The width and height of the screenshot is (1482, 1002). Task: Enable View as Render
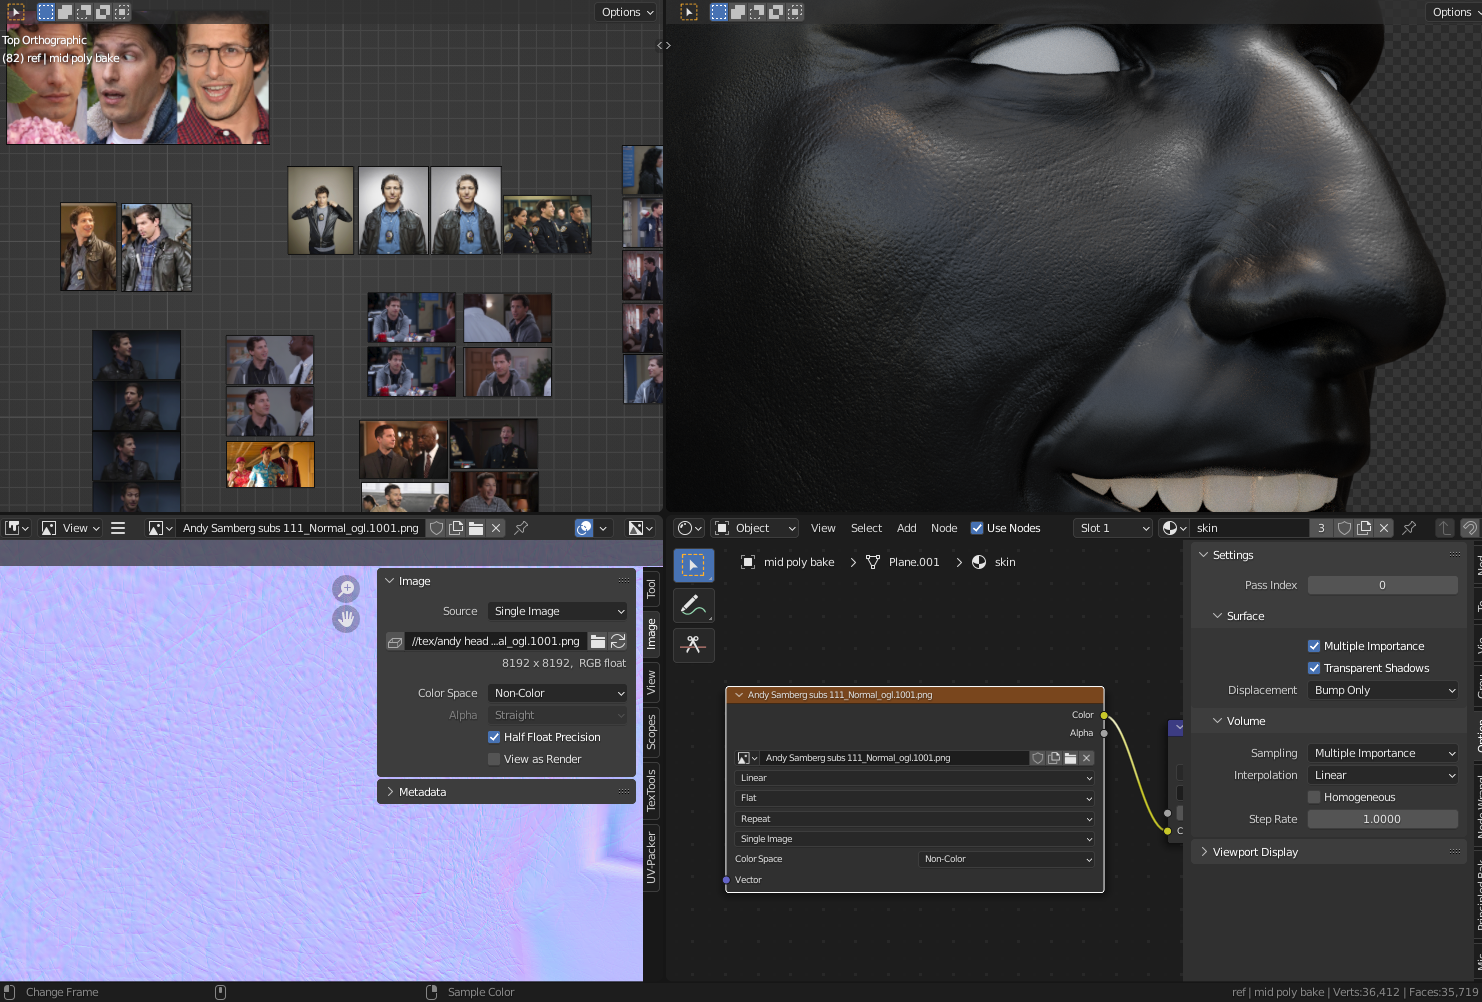(494, 759)
